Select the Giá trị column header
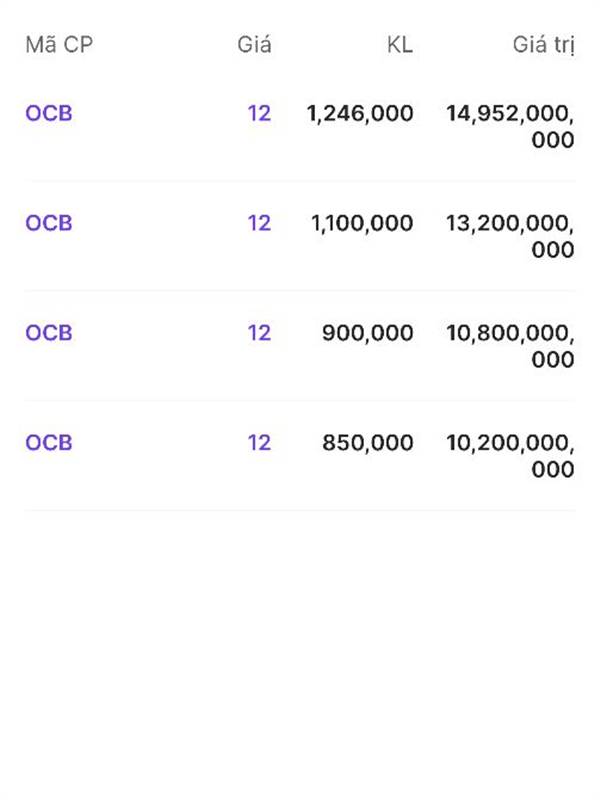Image resolution: width=600 pixels, height=800 pixels. point(543,45)
